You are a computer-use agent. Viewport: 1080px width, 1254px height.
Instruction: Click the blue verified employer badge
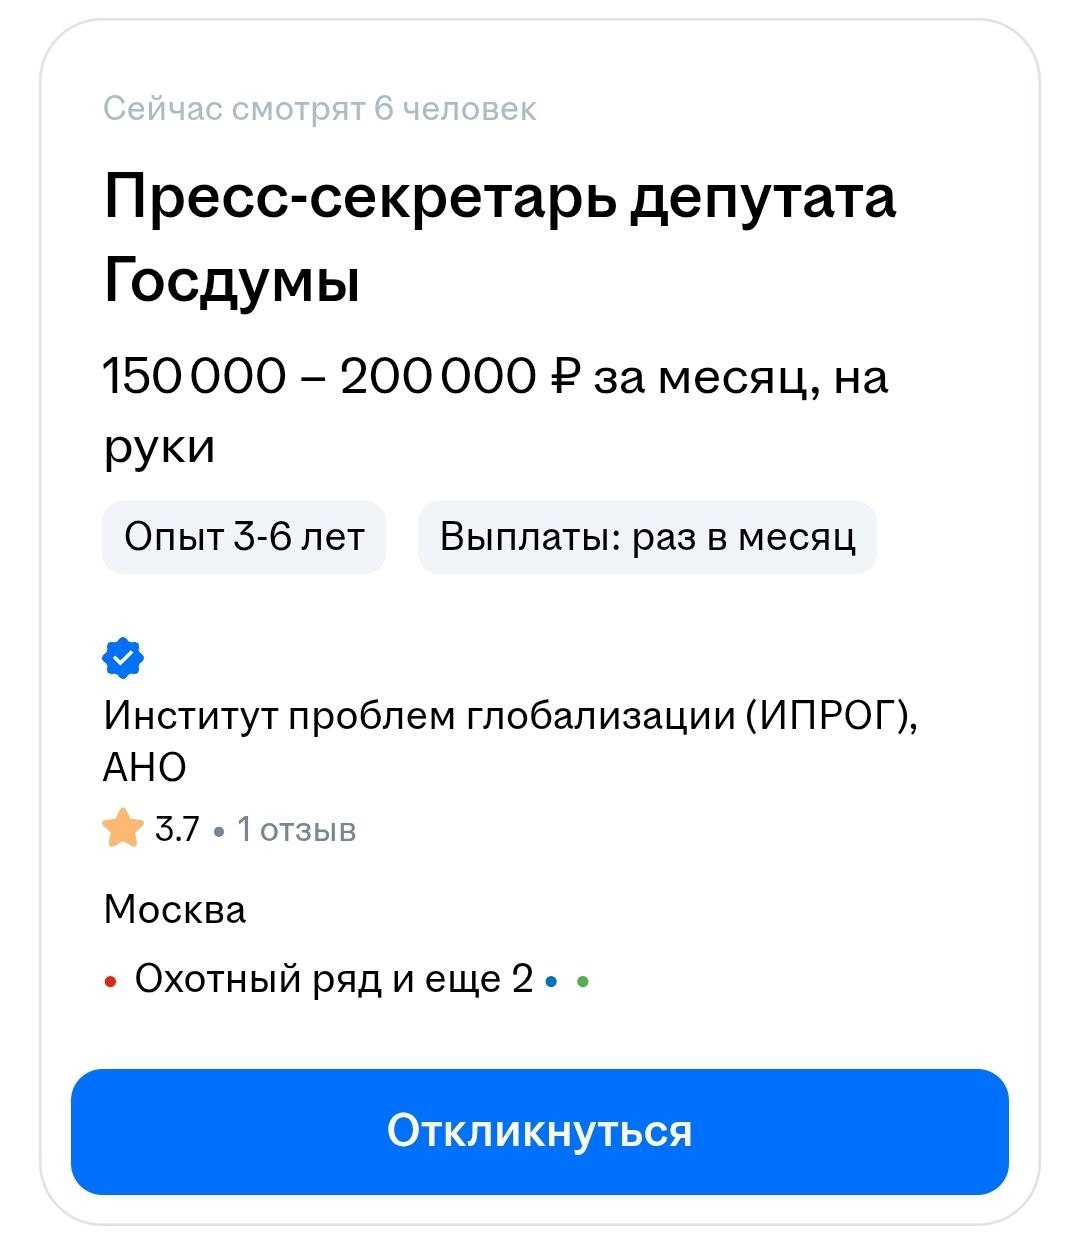tap(123, 658)
